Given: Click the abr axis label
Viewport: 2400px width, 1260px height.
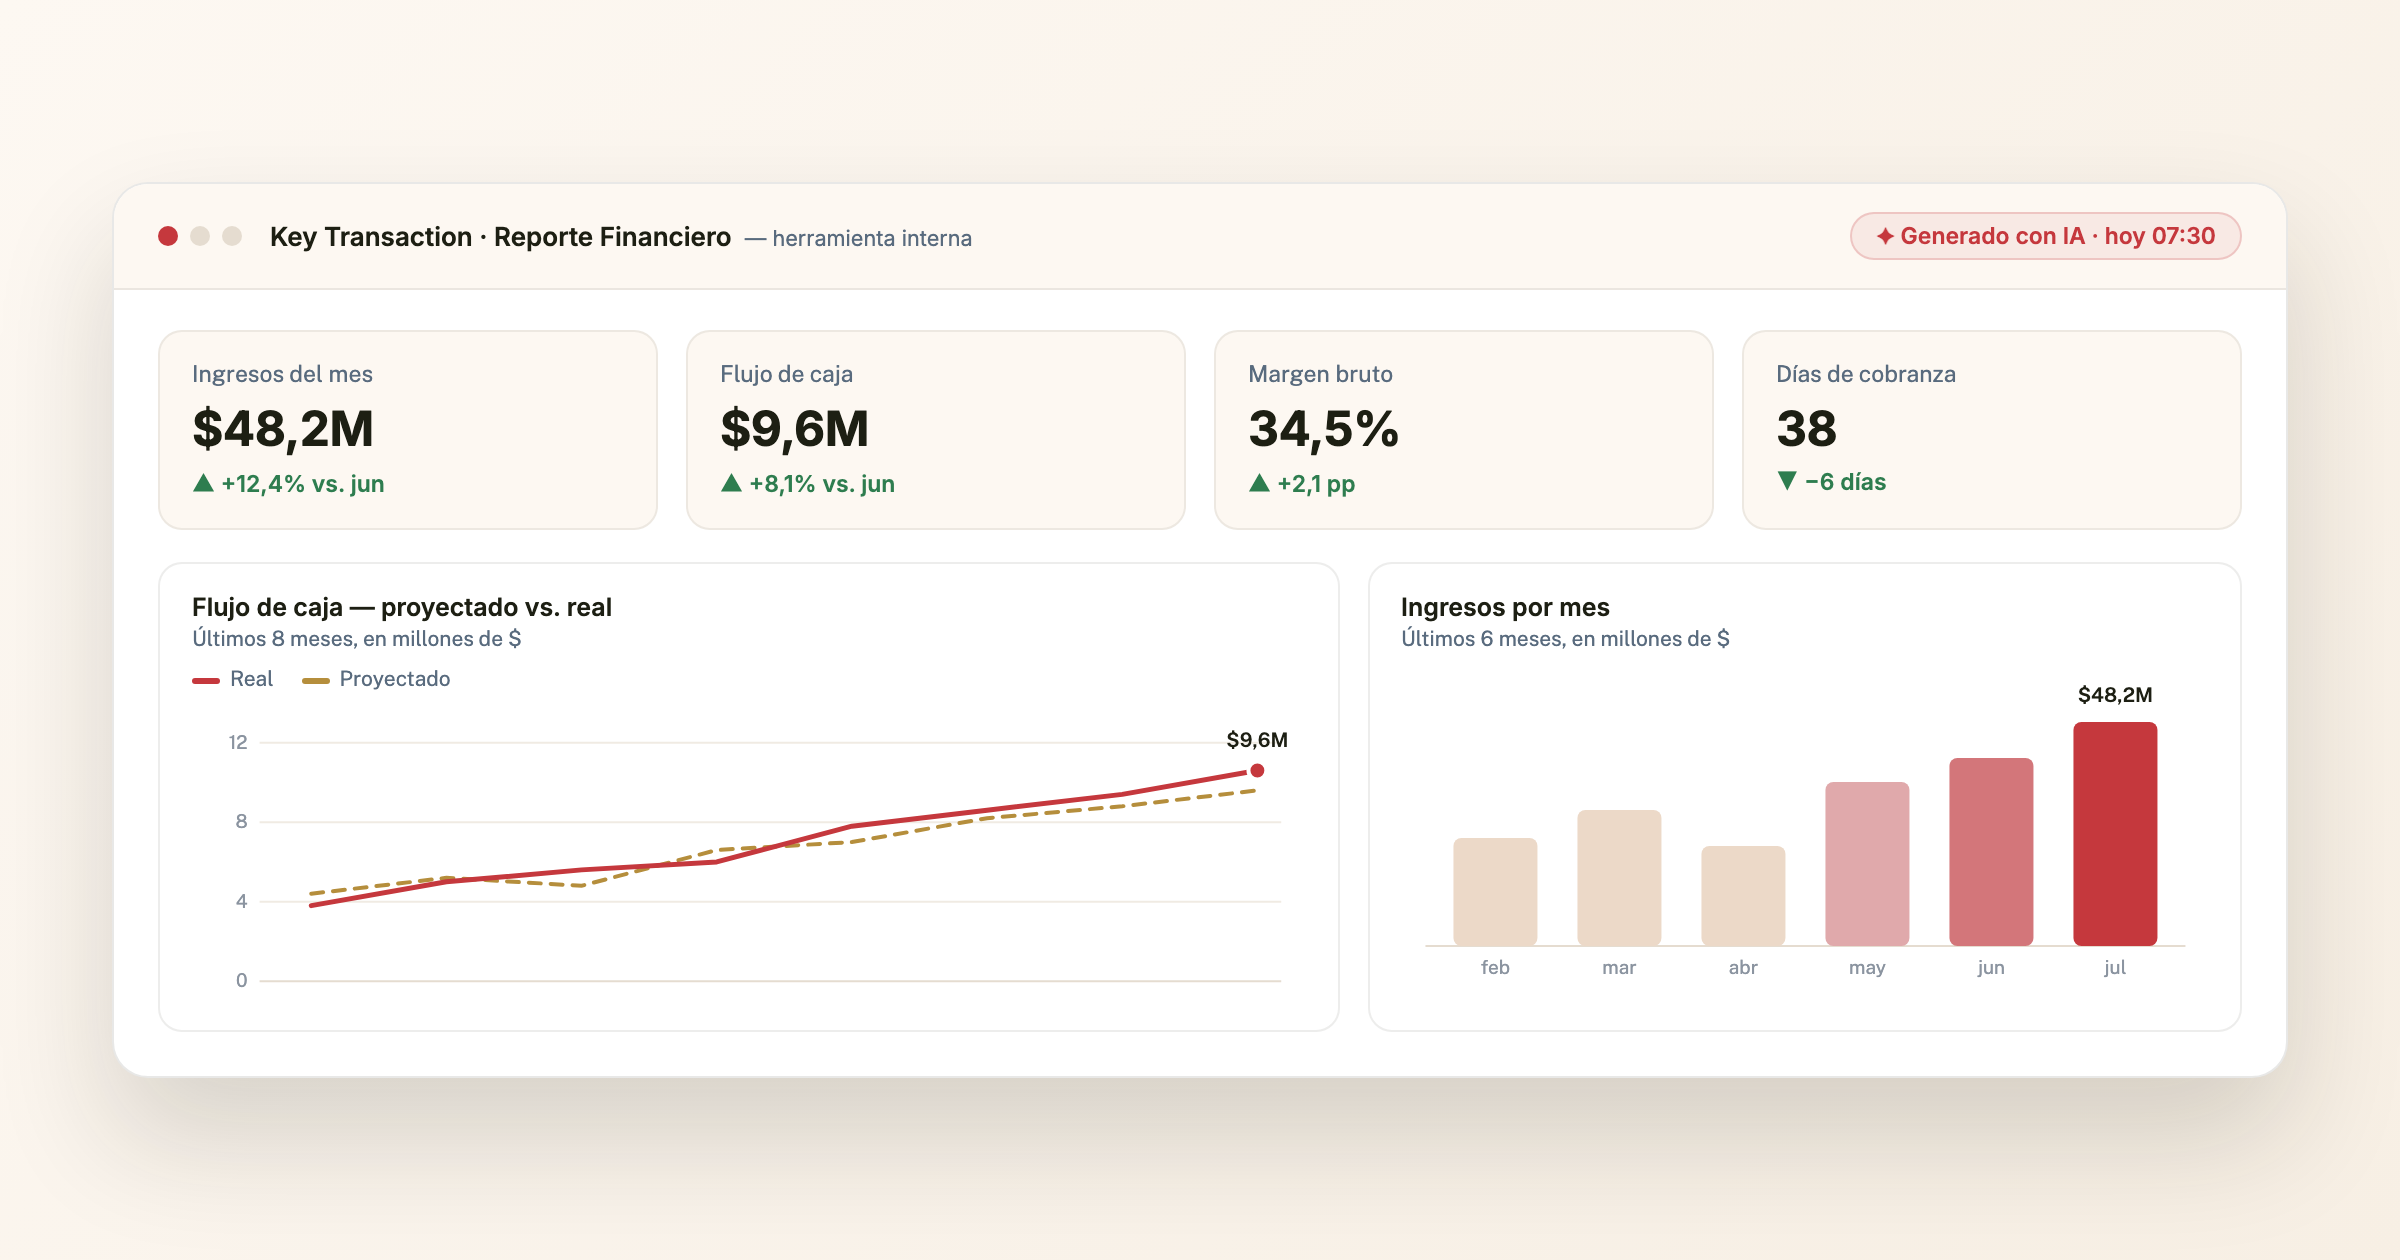Looking at the screenshot, I should tap(1743, 967).
